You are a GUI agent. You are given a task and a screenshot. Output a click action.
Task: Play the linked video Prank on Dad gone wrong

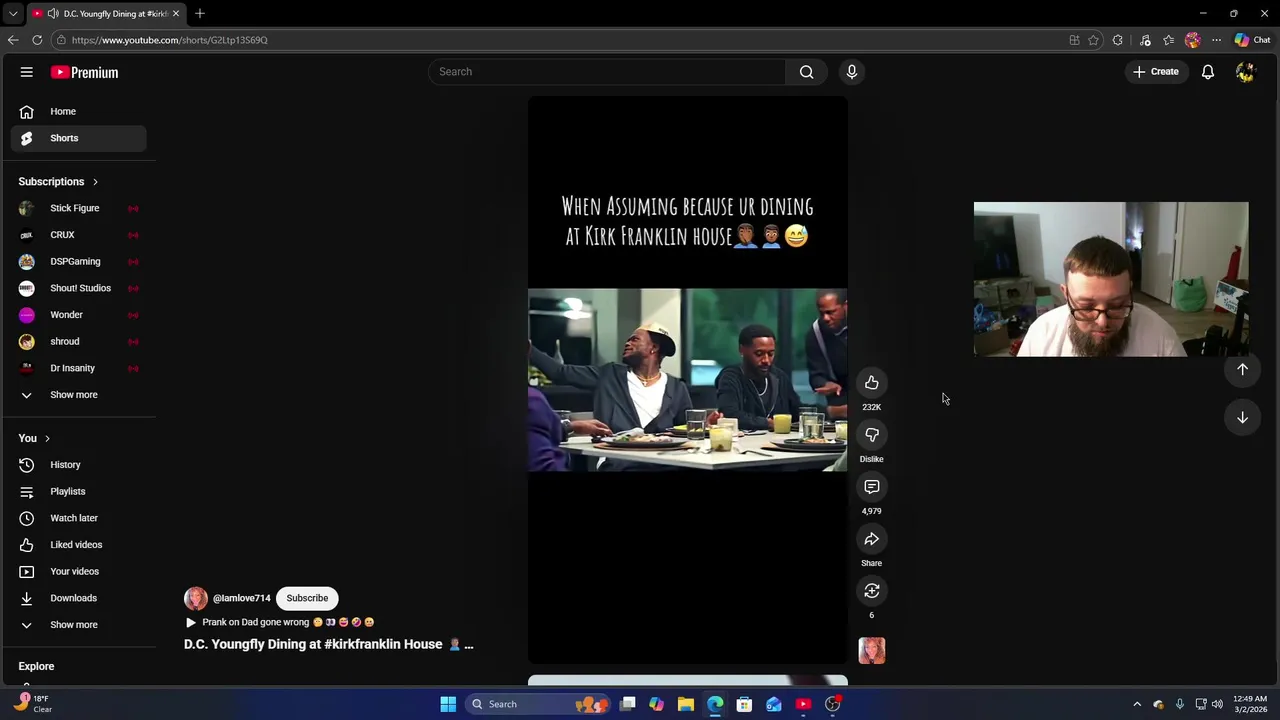280,622
